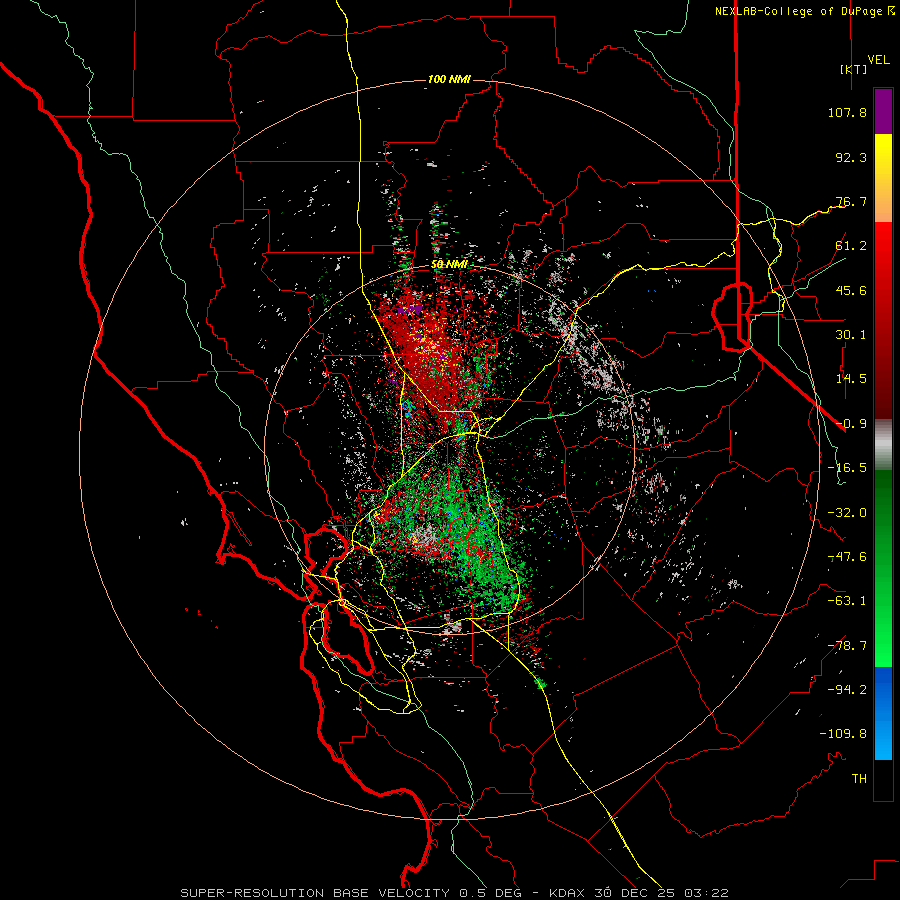Click the 30.1 legend value
This screenshot has width=900, height=900.
tap(851, 335)
